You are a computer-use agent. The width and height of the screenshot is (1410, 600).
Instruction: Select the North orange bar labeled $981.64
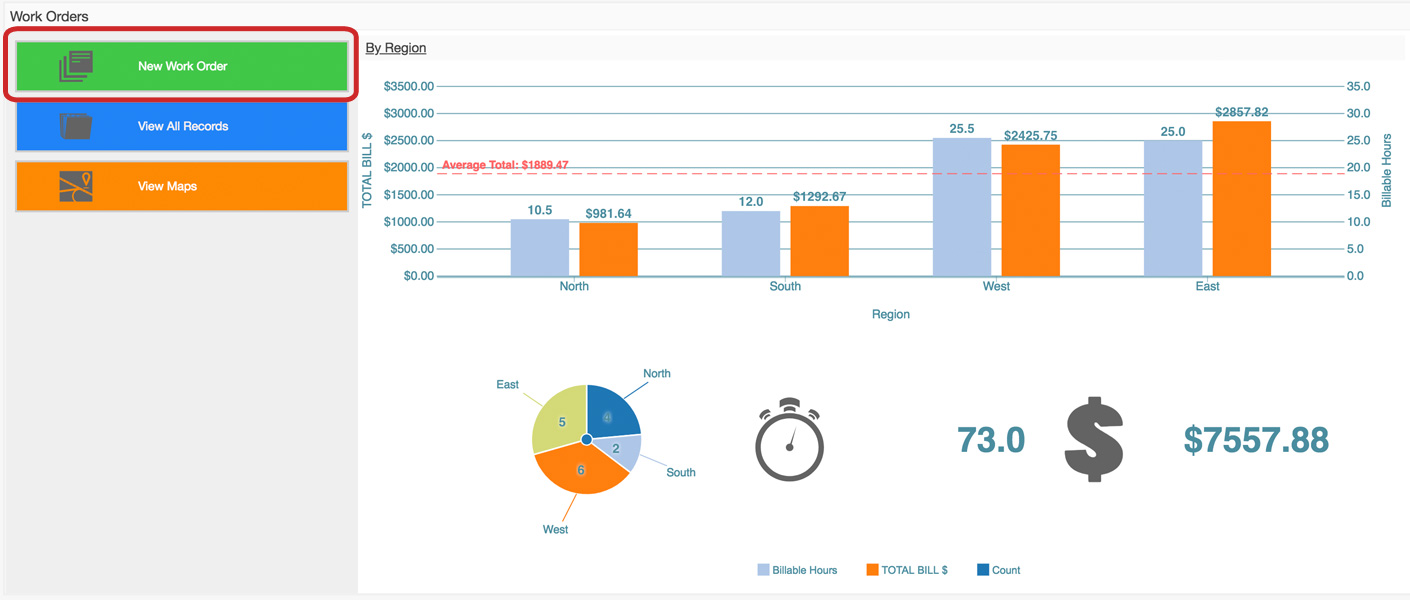point(608,249)
